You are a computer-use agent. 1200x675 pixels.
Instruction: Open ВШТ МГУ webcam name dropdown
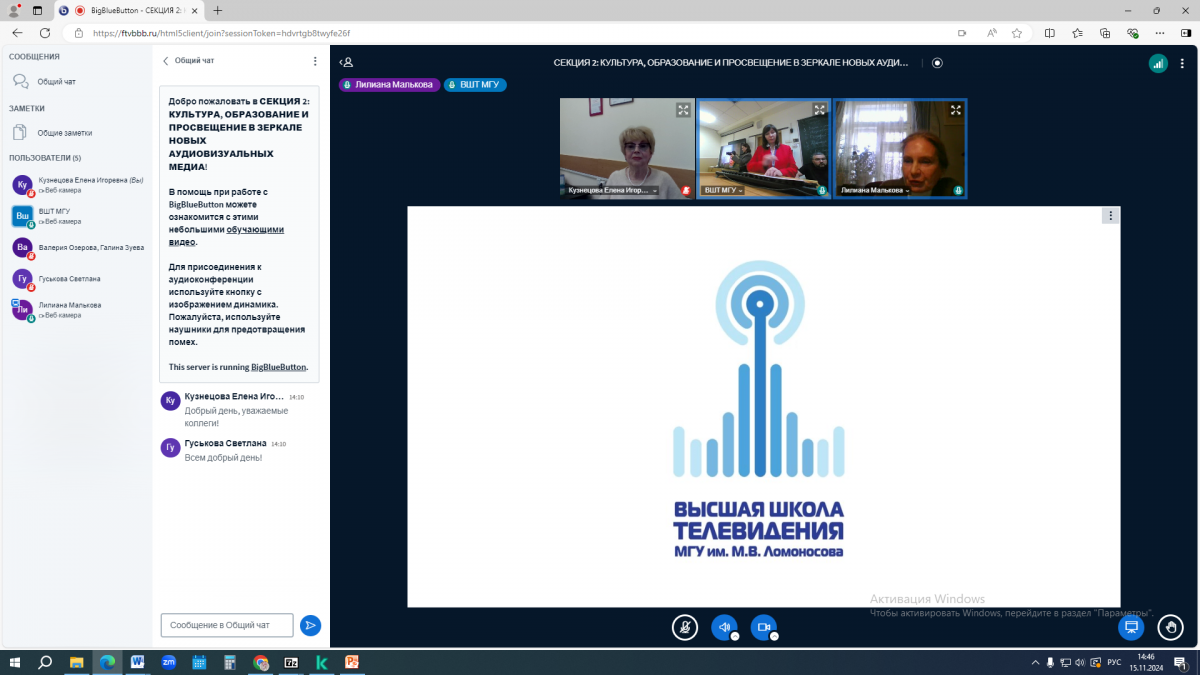tap(724, 190)
